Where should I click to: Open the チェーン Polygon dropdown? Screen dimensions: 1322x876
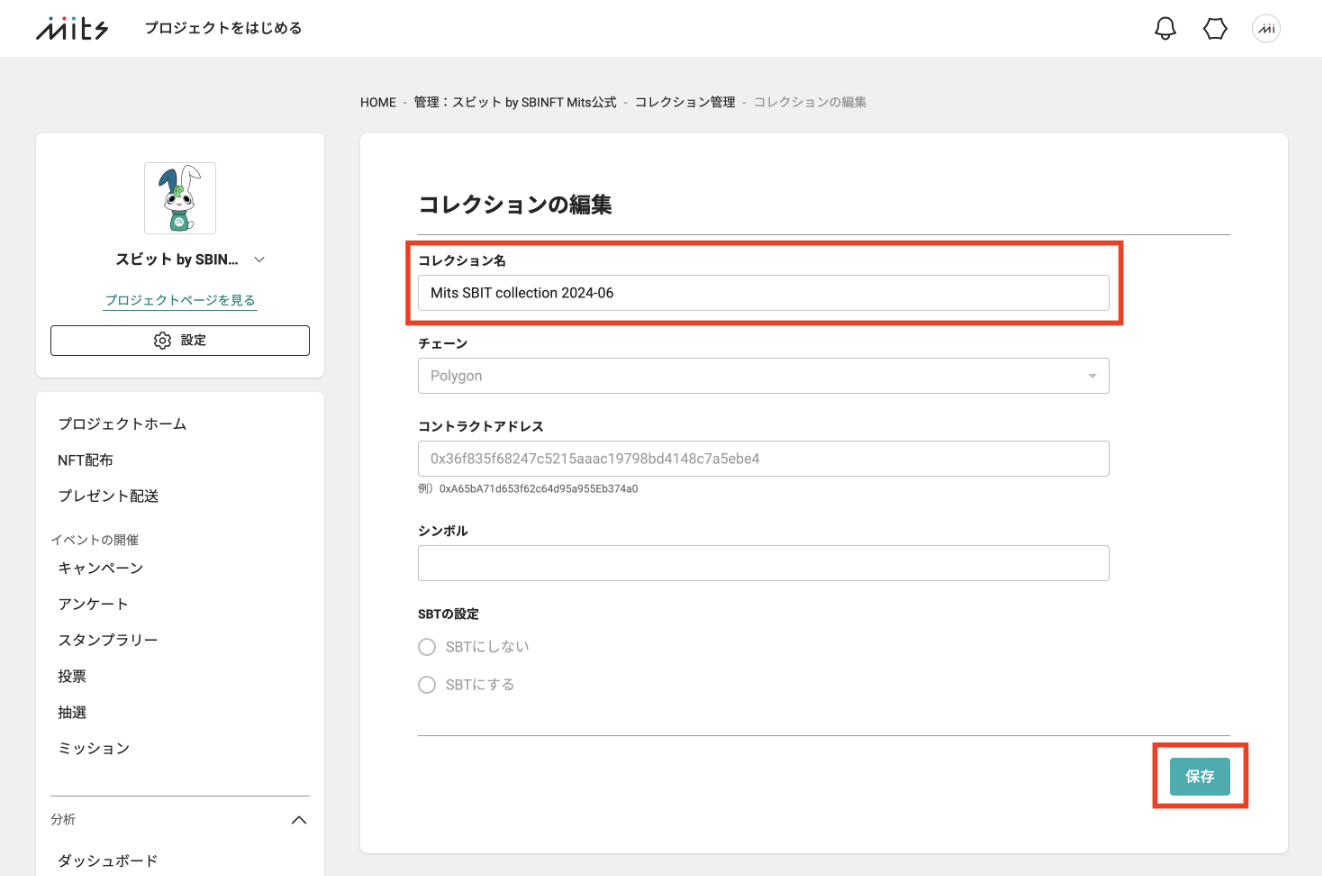click(x=763, y=376)
